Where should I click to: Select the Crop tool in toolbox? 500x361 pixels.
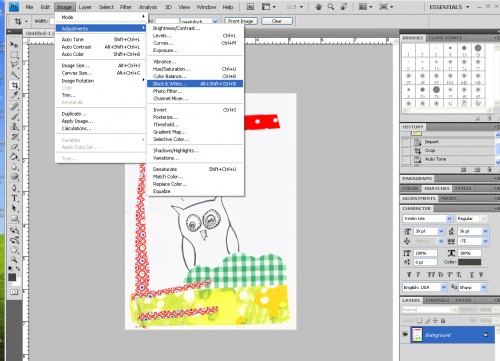(x=14, y=85)
